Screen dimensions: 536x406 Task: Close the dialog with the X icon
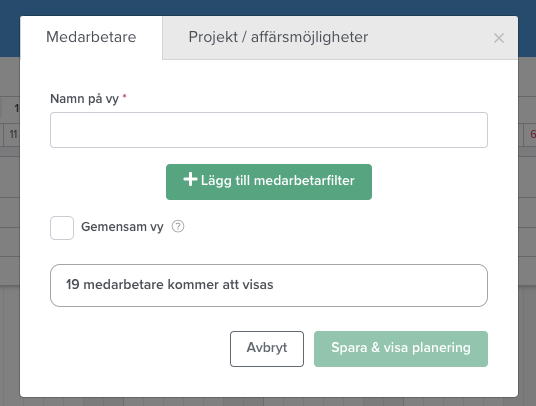(x=499, y=38)
